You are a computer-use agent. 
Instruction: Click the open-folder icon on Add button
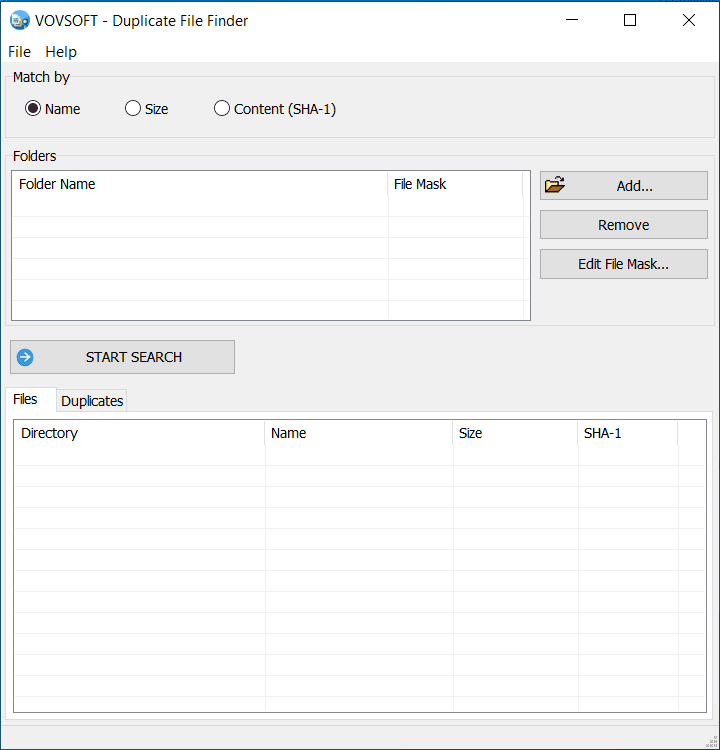coord(555,185)
